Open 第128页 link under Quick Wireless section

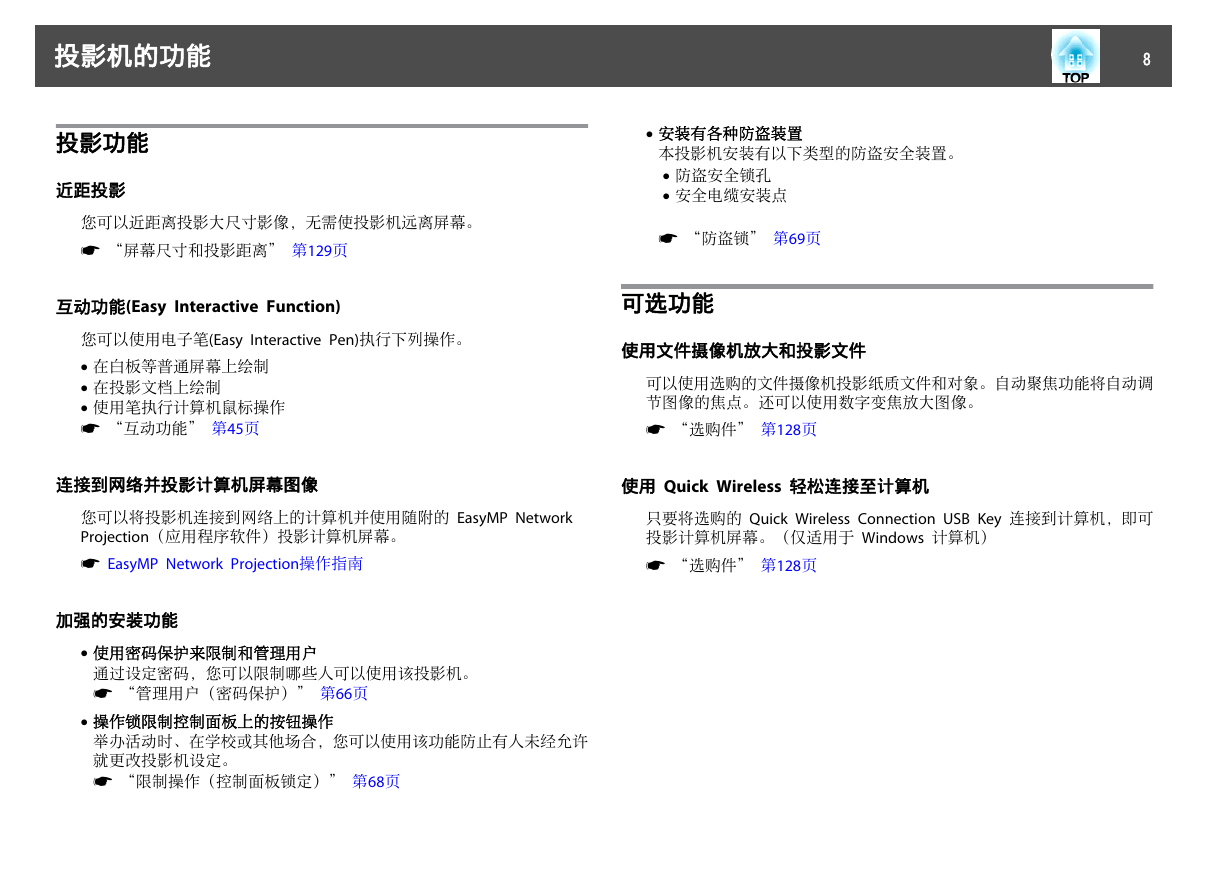[789, 565]
